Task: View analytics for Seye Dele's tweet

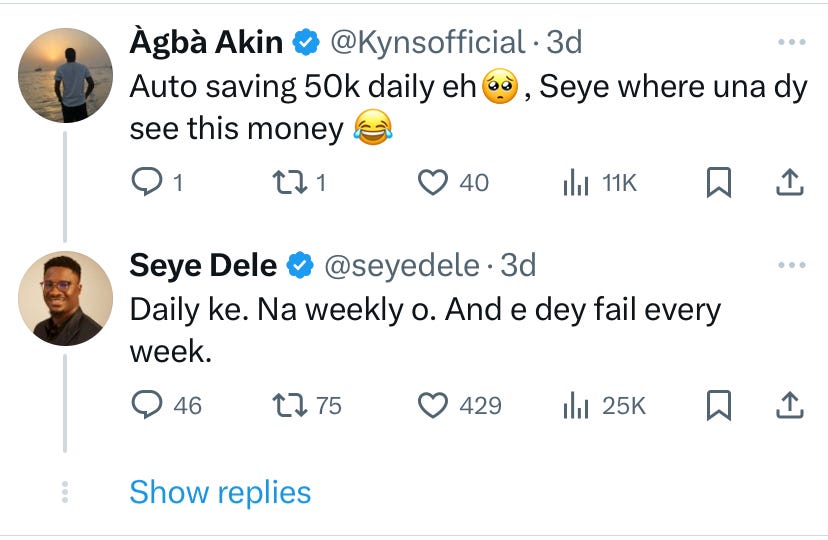Action: point(575,405)
